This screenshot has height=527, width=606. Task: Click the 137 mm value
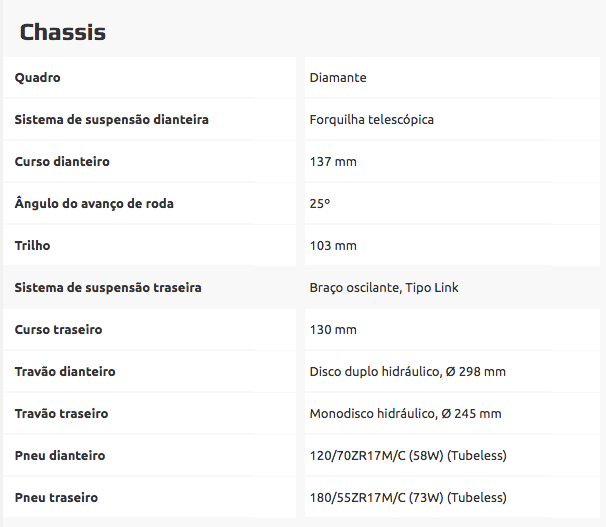pos(333,161)
